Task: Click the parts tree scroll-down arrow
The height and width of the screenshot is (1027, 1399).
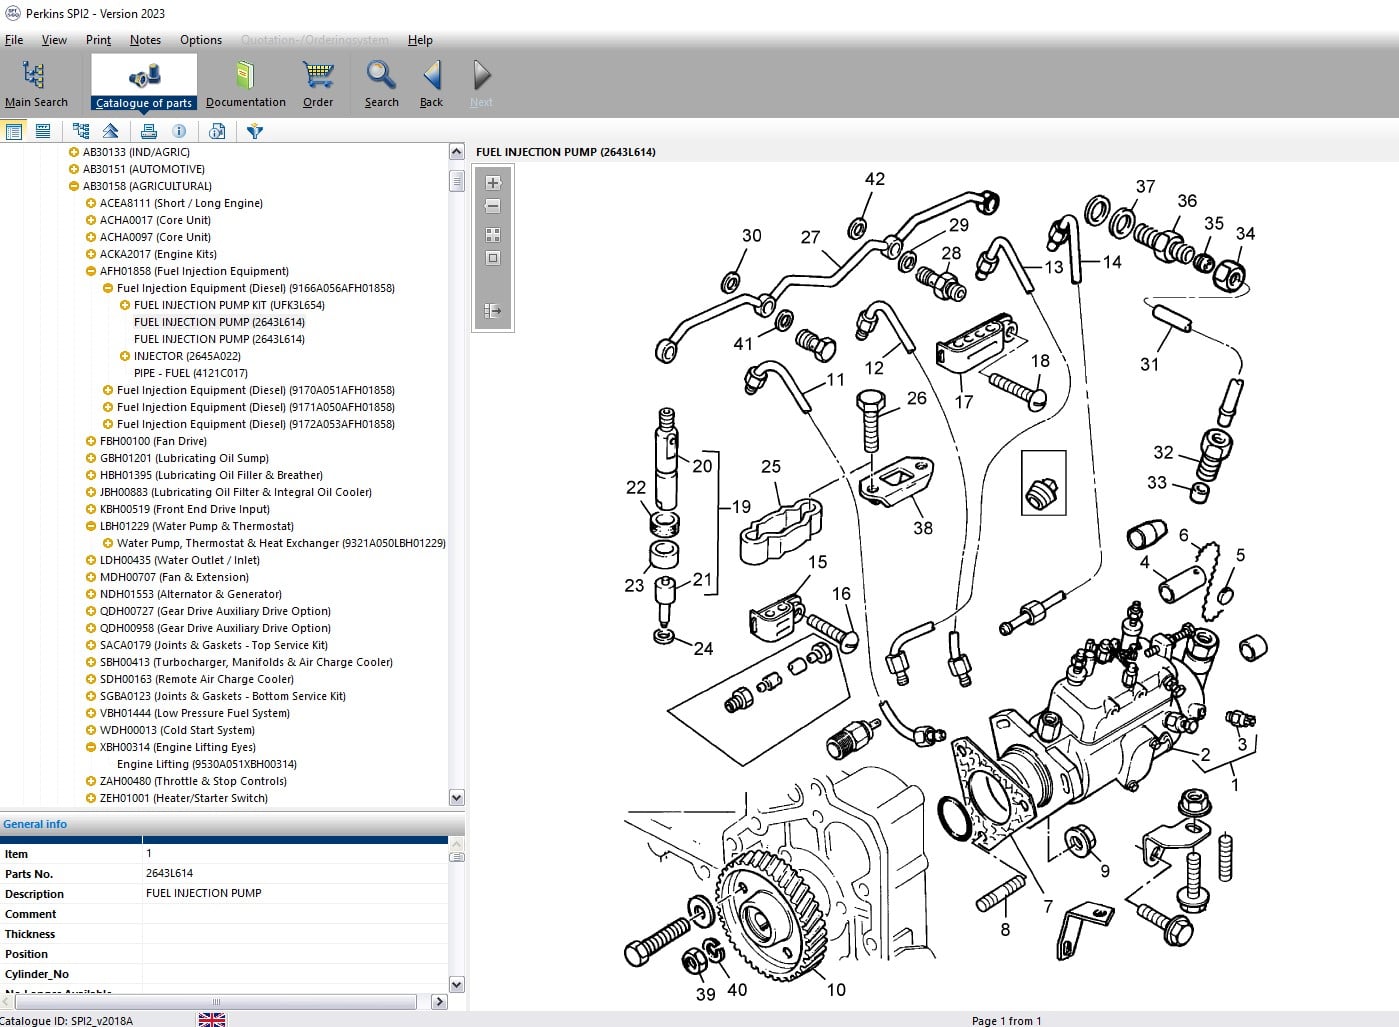Action: 457,798
